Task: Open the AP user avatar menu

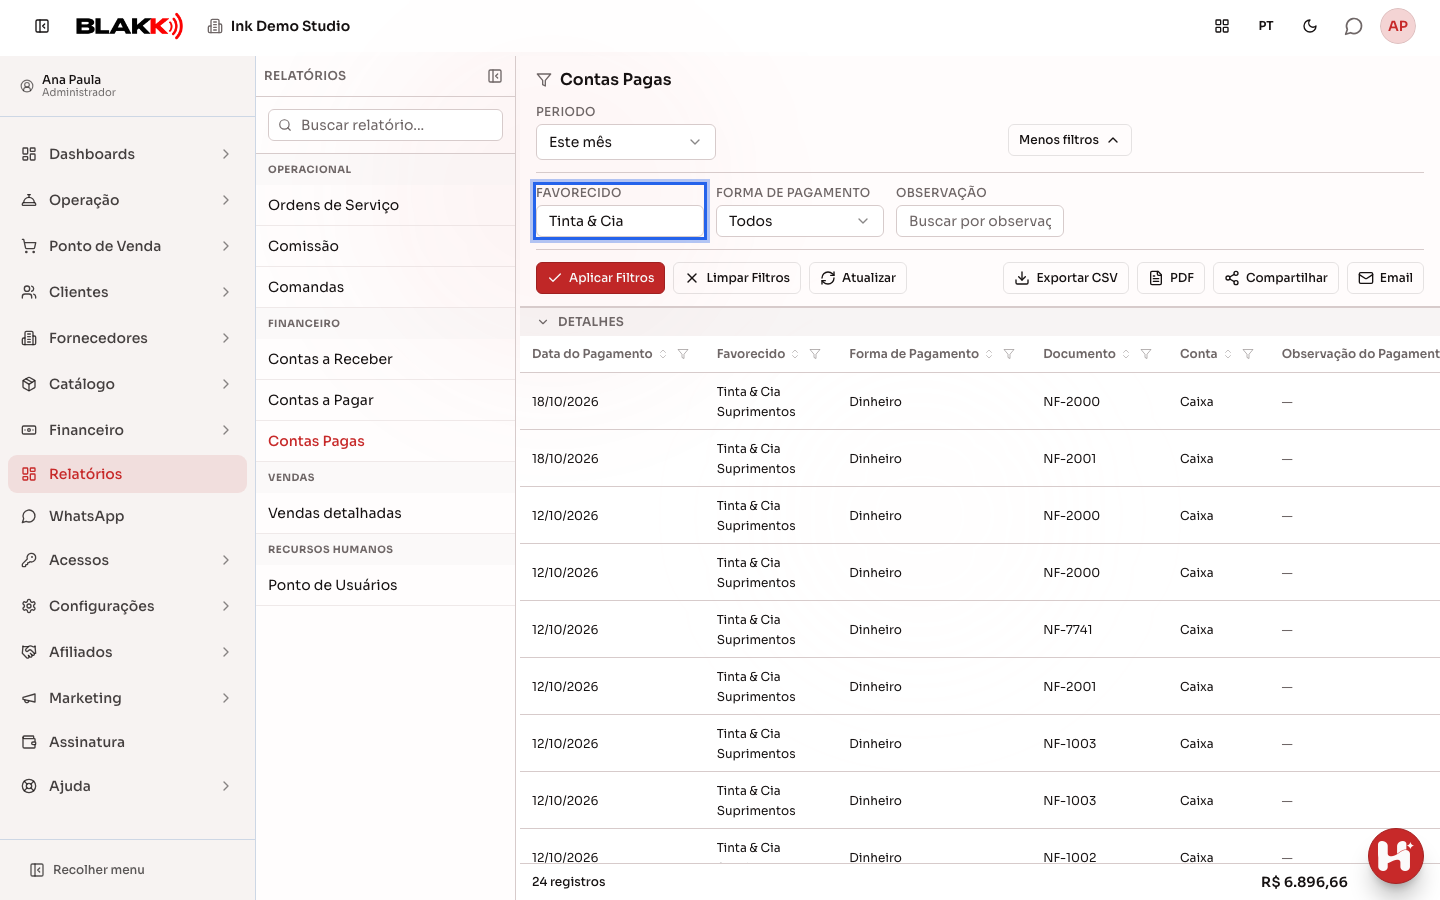Action: pyautogui.click(x=1398, y=26)
